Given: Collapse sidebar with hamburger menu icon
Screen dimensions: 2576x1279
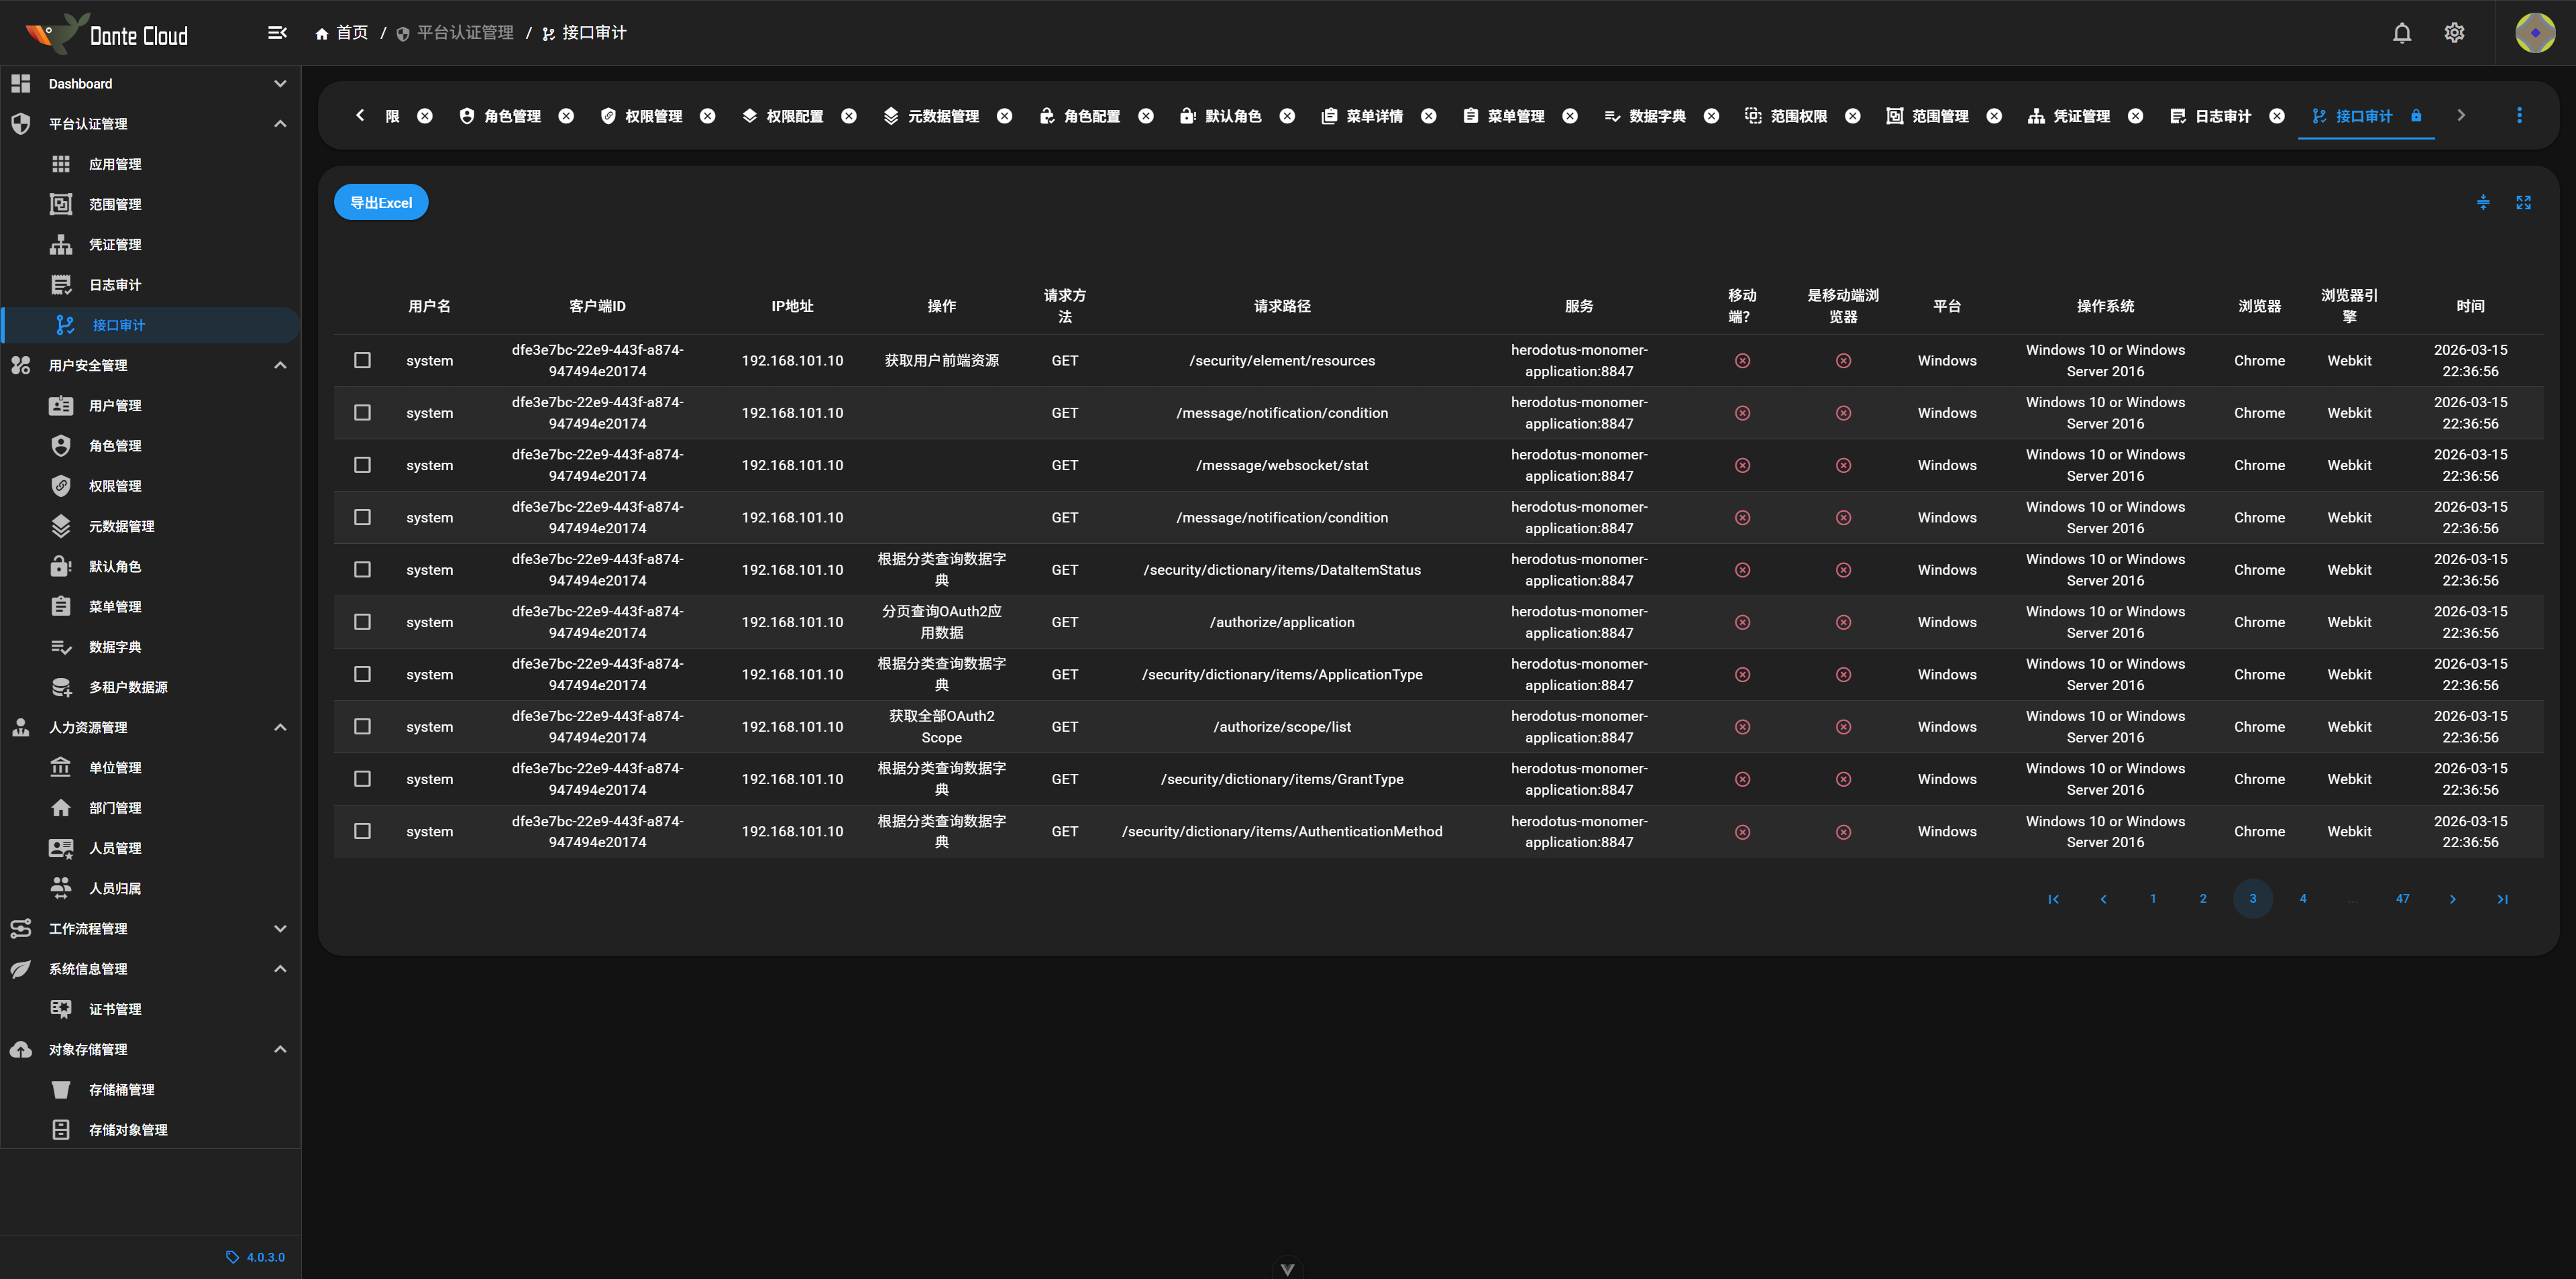Looking at the screenshot, I should (x=277, y=33).
